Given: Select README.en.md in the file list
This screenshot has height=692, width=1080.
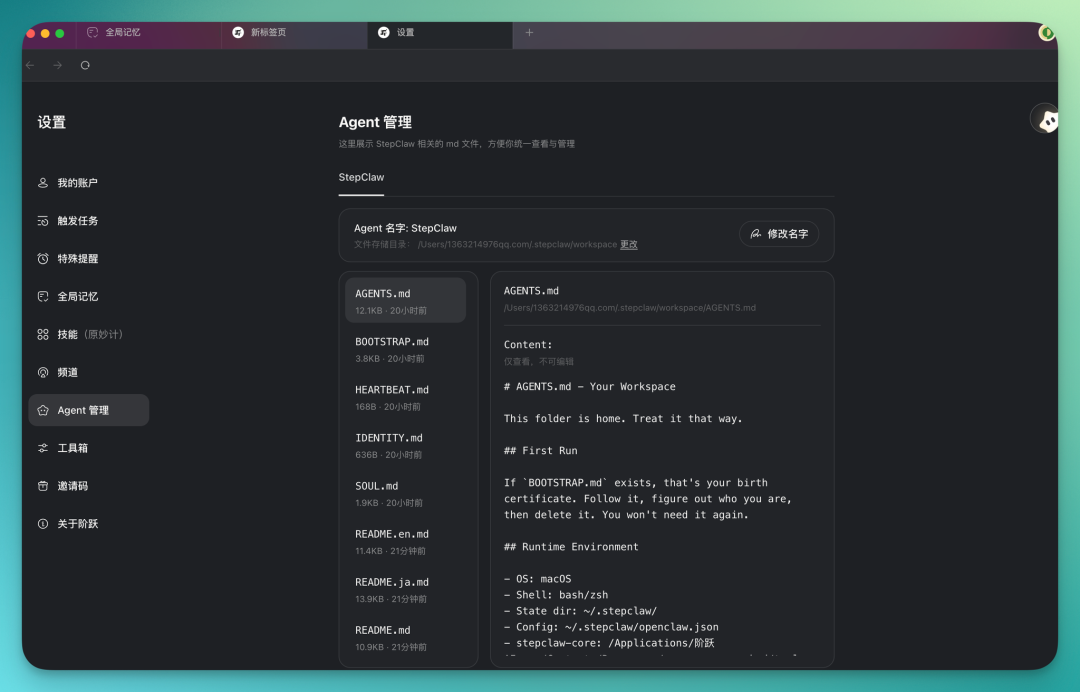Looking at the screenshot, I should [x=405, y=542].
